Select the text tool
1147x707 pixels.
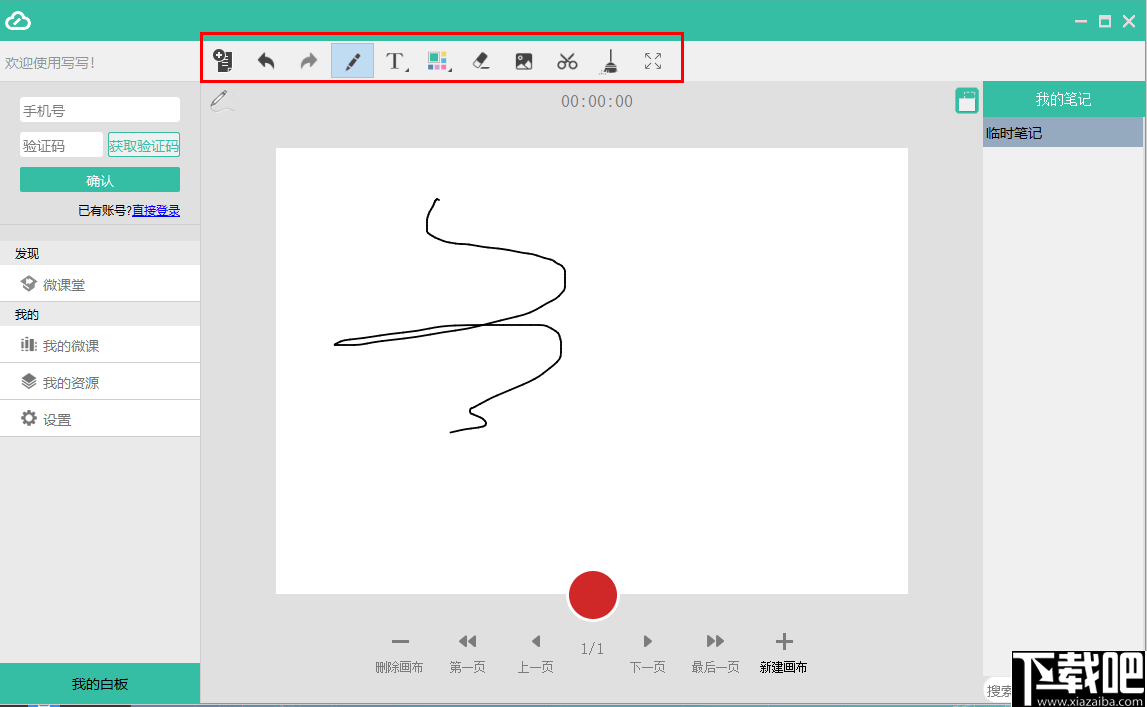click(396, 61)
